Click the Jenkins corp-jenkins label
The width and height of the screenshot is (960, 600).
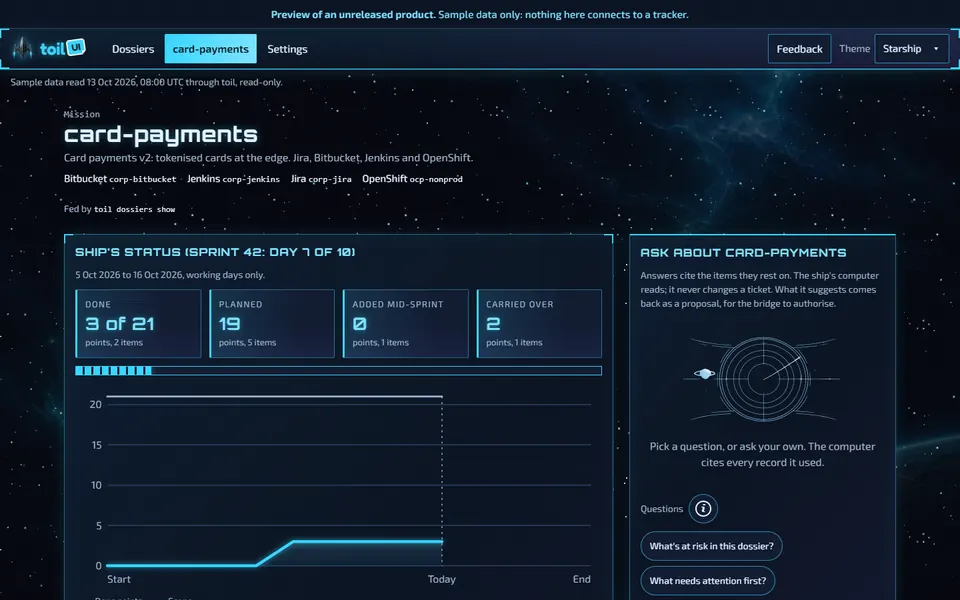click(x=233, y=179)
